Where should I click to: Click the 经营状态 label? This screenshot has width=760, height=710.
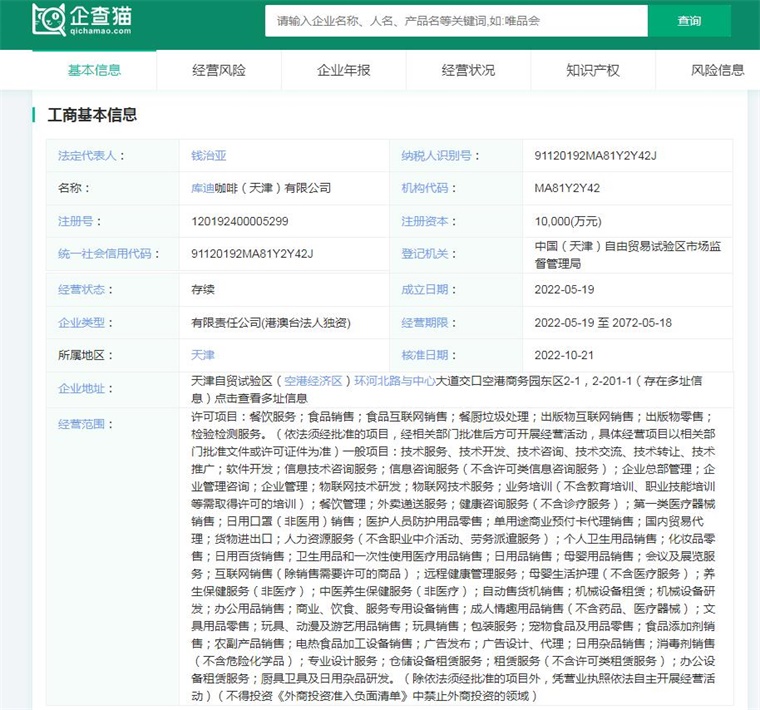85,290
